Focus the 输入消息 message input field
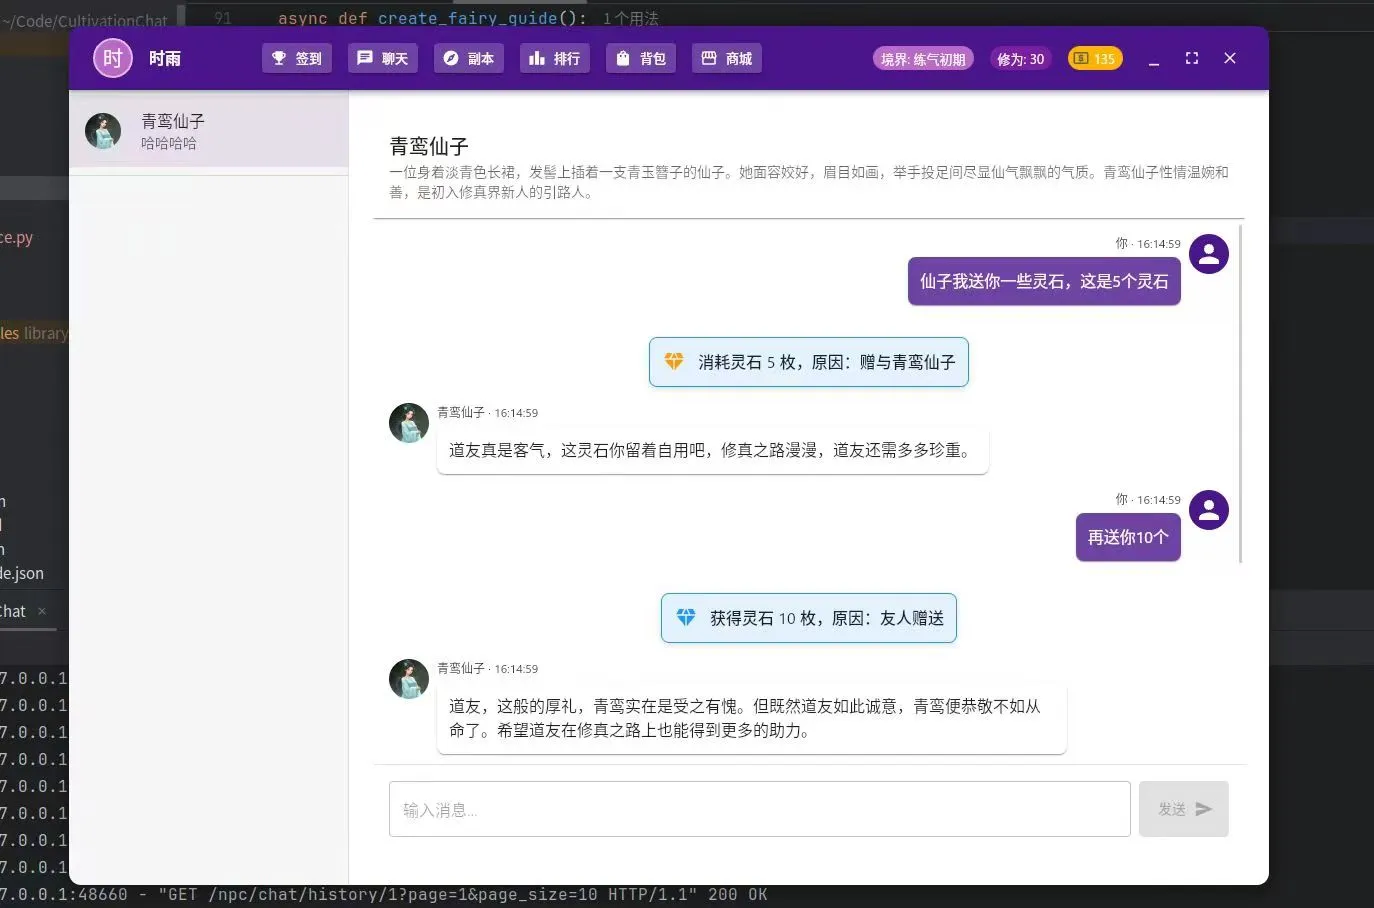The image size is (1374, 908). tap(759, 809)
